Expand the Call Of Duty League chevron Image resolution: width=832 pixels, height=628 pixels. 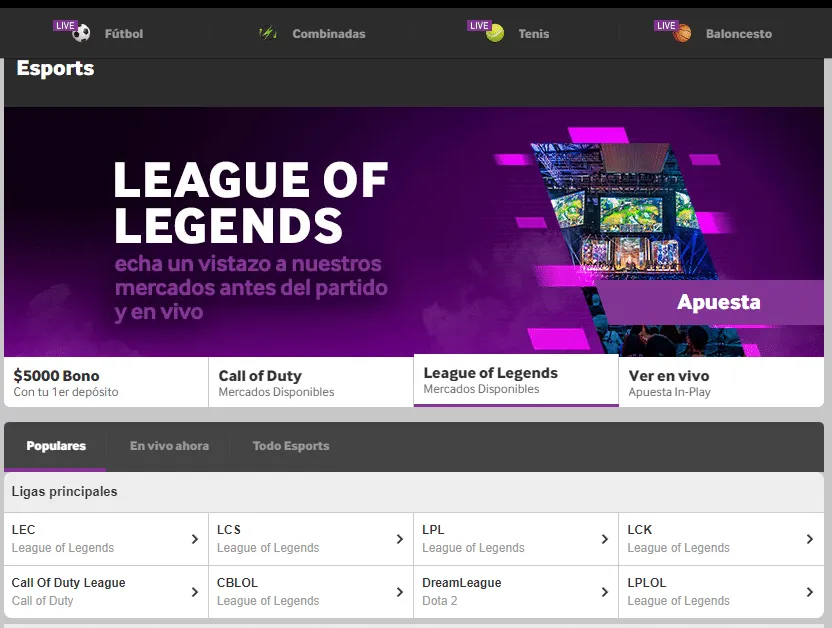coord(195,592)
